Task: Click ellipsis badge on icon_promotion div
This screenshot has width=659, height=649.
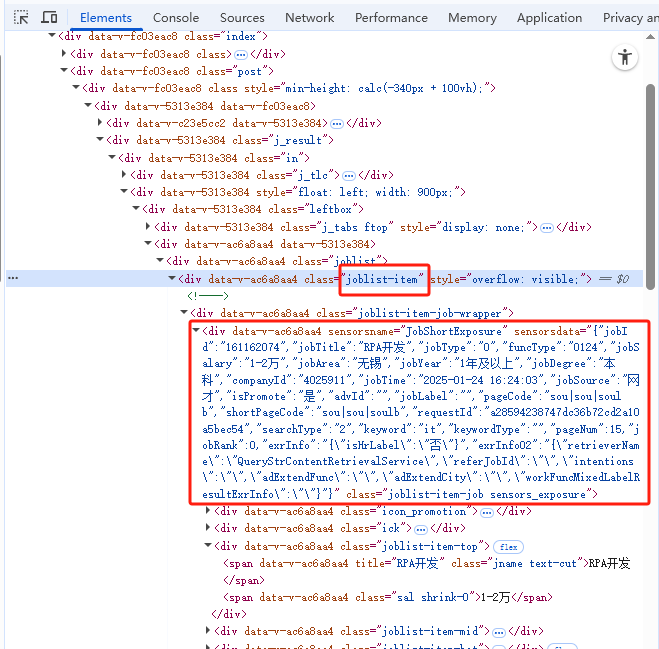Action: pos(487,512)
